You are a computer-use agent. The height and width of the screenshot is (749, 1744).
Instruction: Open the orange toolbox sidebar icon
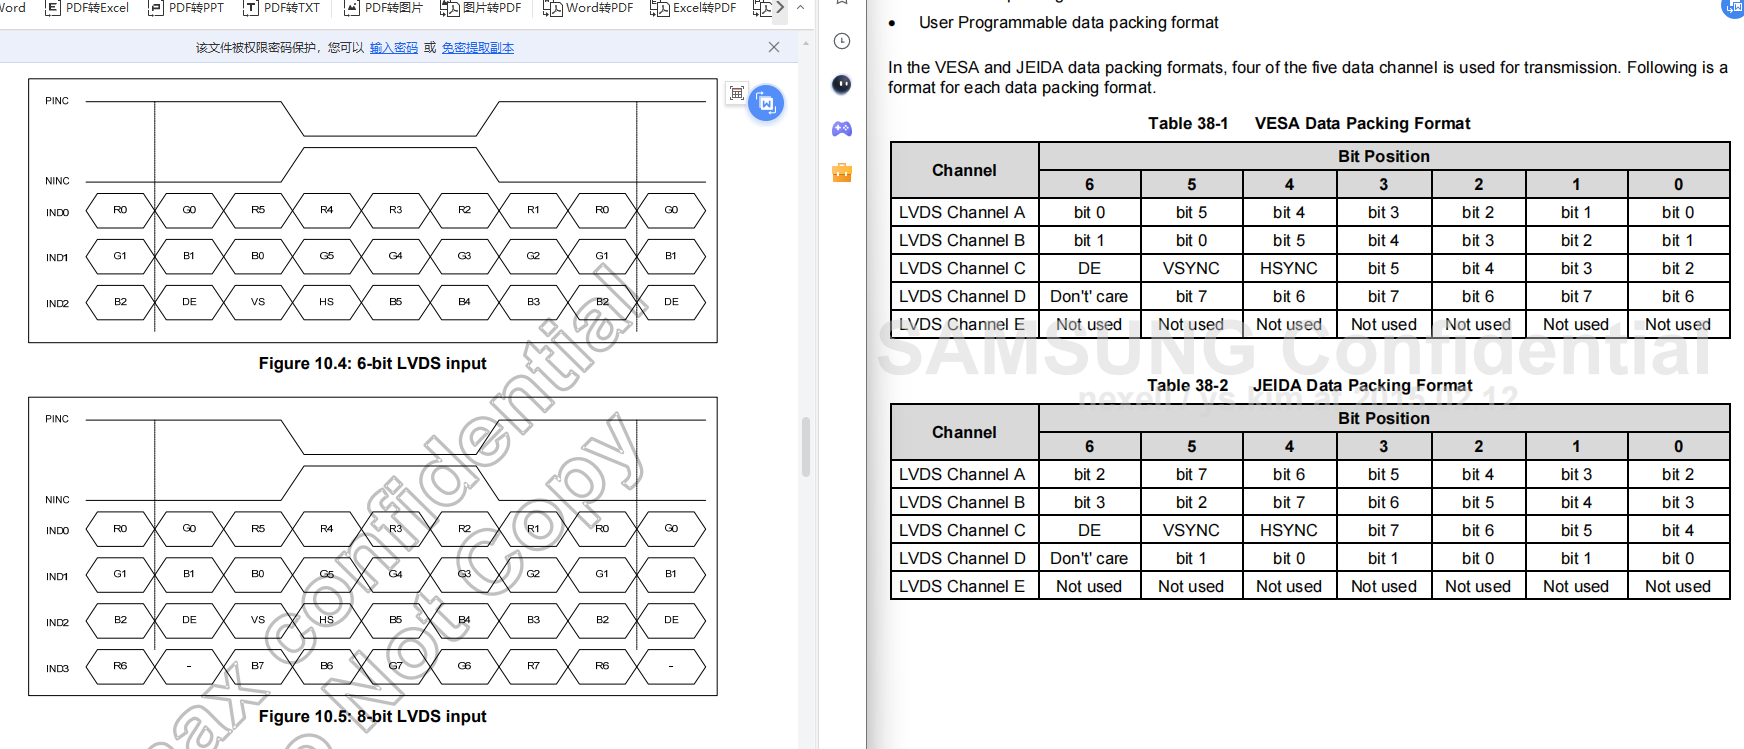click(842, 173)
